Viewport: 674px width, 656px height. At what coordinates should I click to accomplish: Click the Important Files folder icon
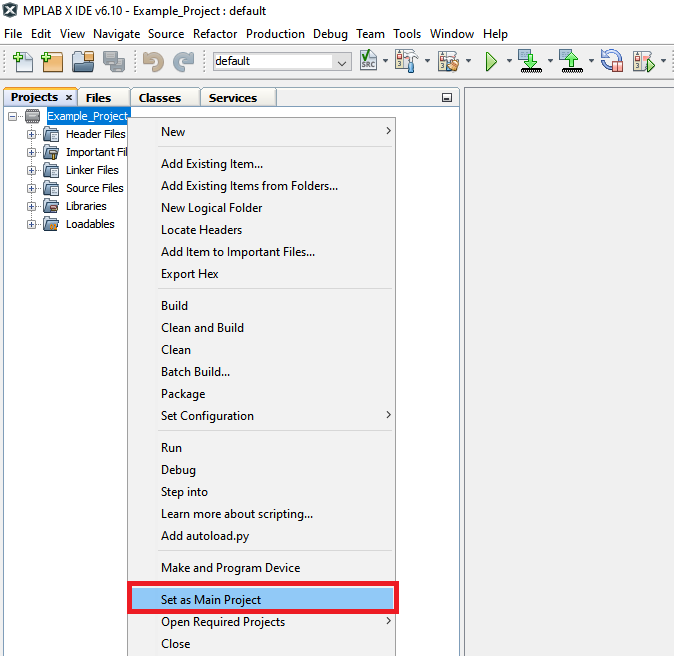click(51, 152)
